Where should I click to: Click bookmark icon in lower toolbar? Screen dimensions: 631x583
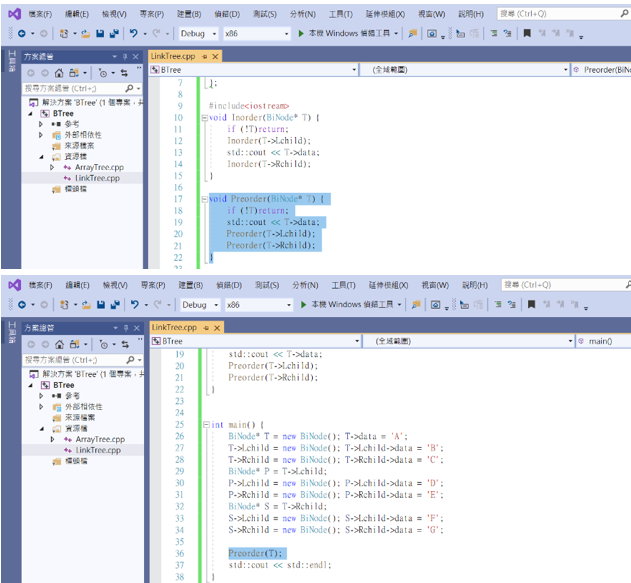tap(531, 305)
